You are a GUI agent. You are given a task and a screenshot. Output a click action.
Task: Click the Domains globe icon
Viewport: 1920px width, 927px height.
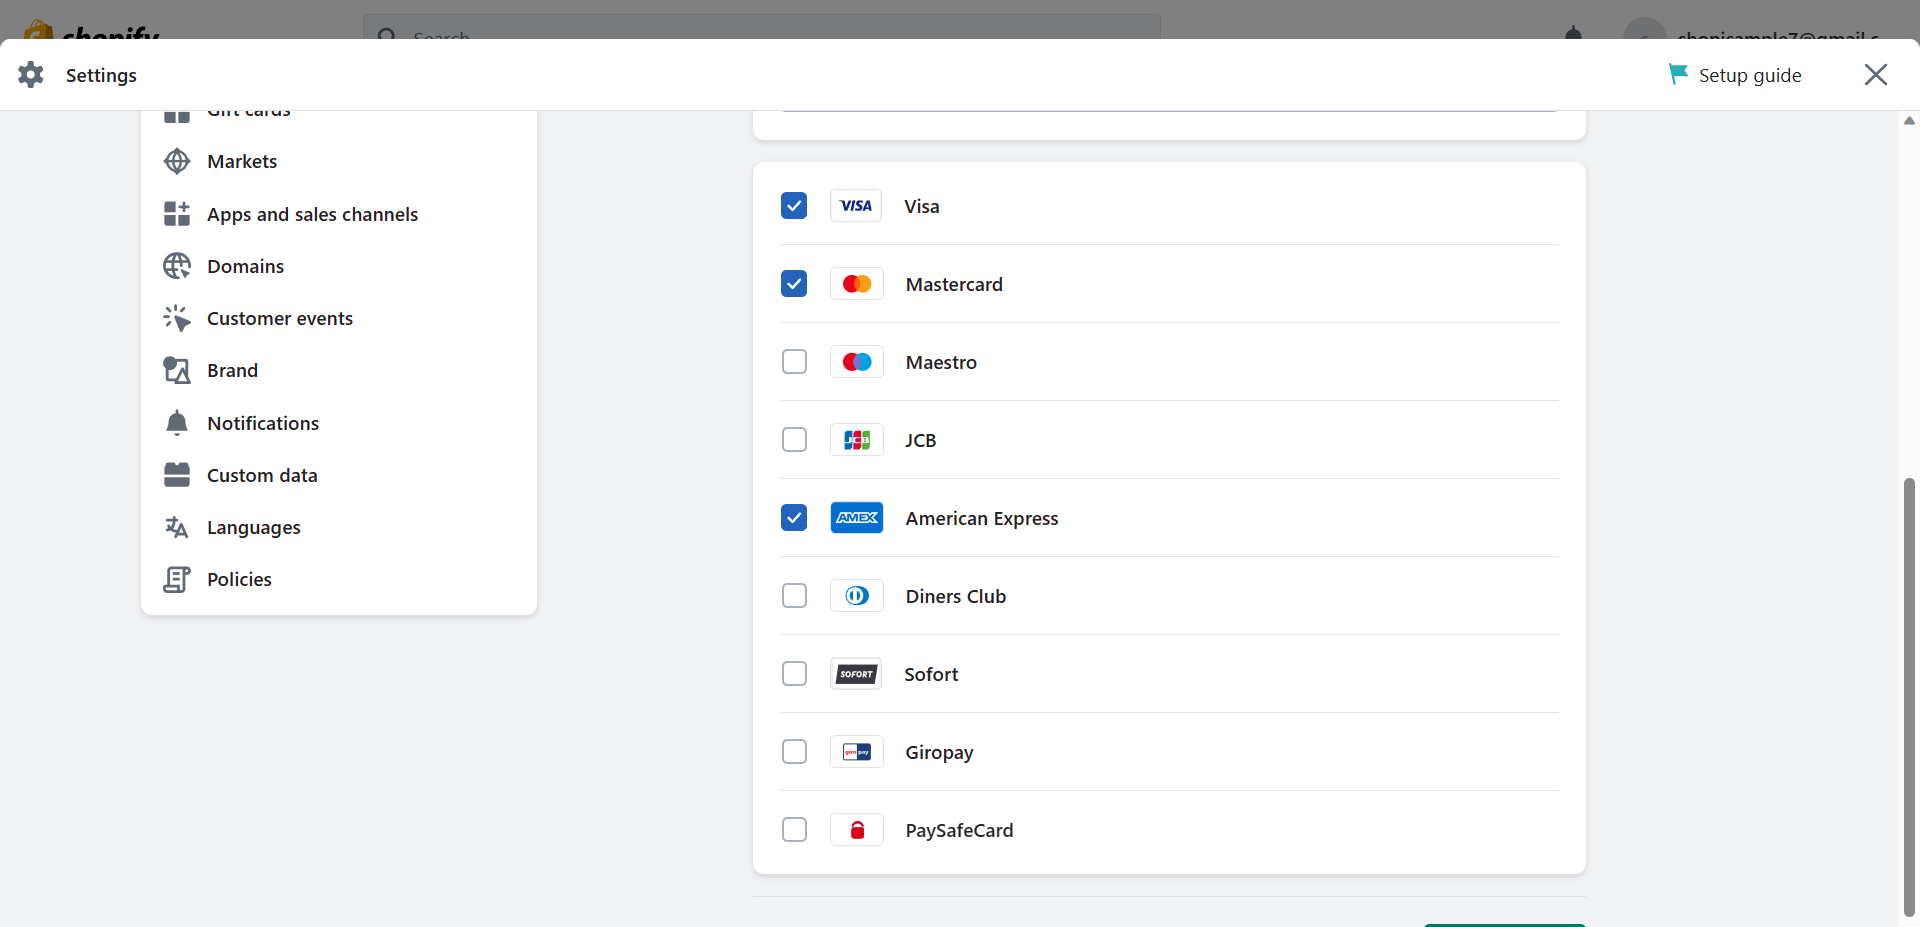[x=177, y=266]
